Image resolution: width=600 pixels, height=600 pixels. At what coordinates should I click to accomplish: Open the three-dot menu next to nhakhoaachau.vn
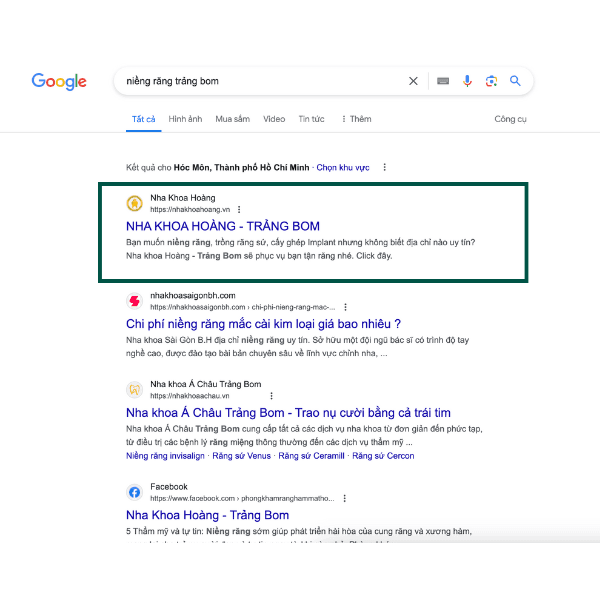click(271, 396)
